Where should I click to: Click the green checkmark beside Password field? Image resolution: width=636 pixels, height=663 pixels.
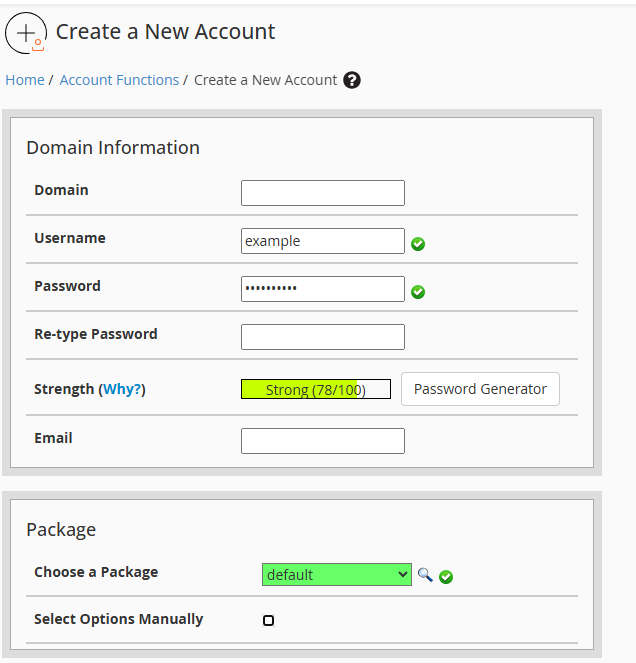coord(418,292)
